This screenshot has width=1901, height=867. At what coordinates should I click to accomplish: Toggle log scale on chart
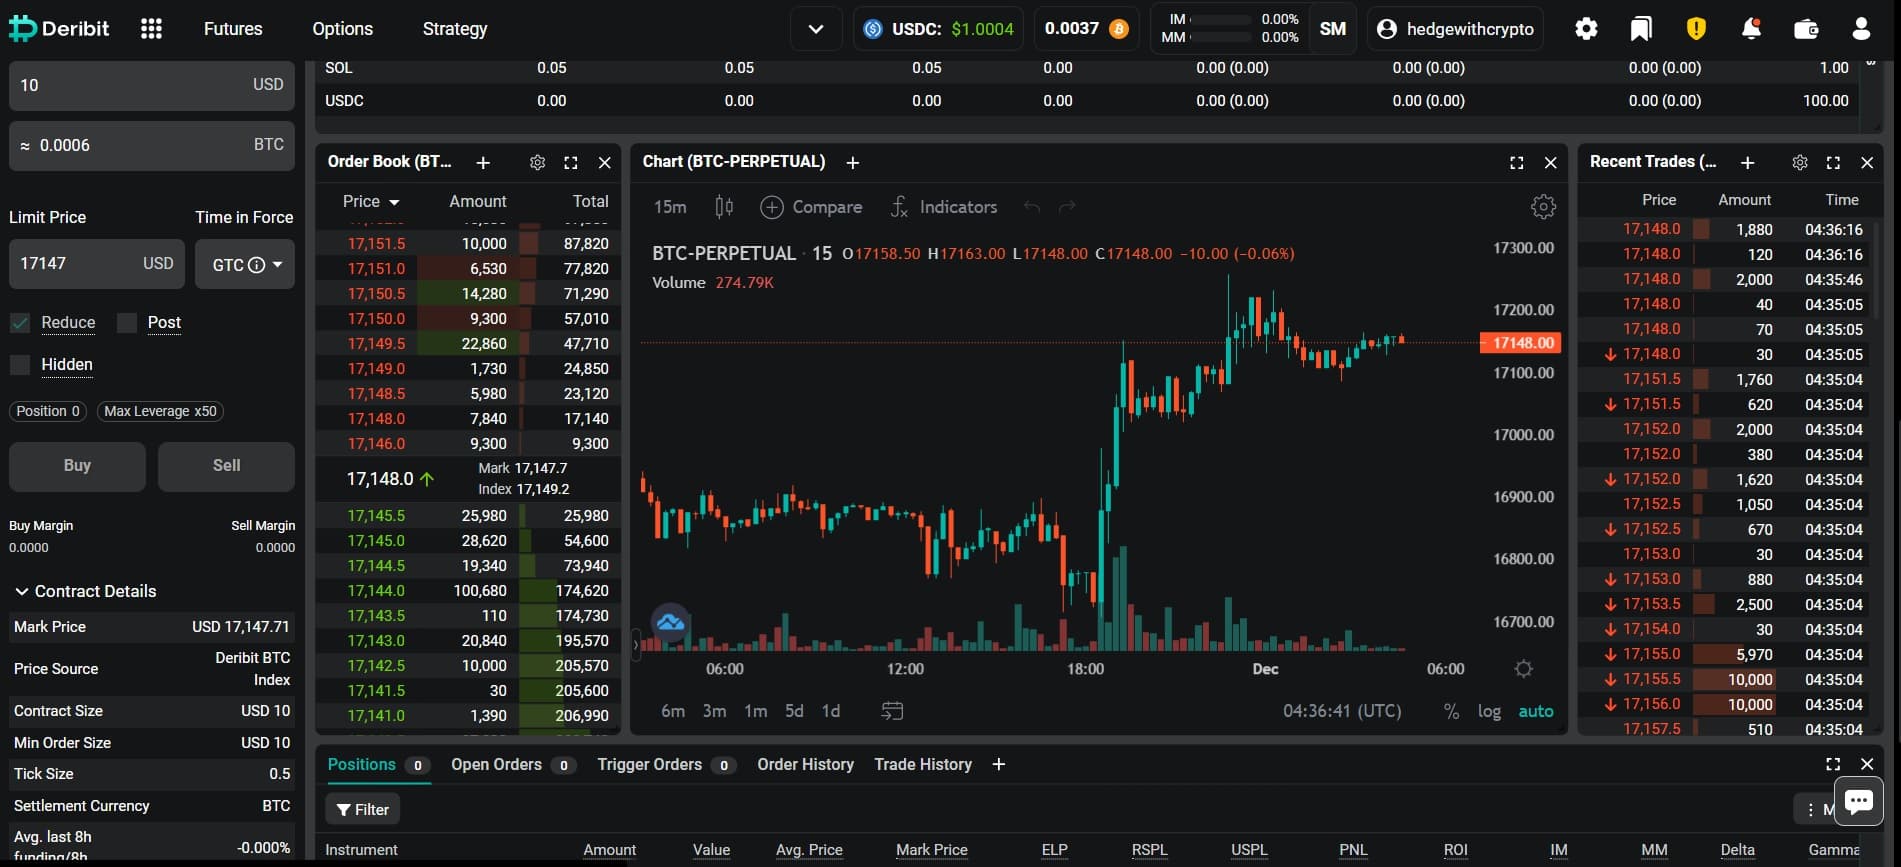(1489, 711)
